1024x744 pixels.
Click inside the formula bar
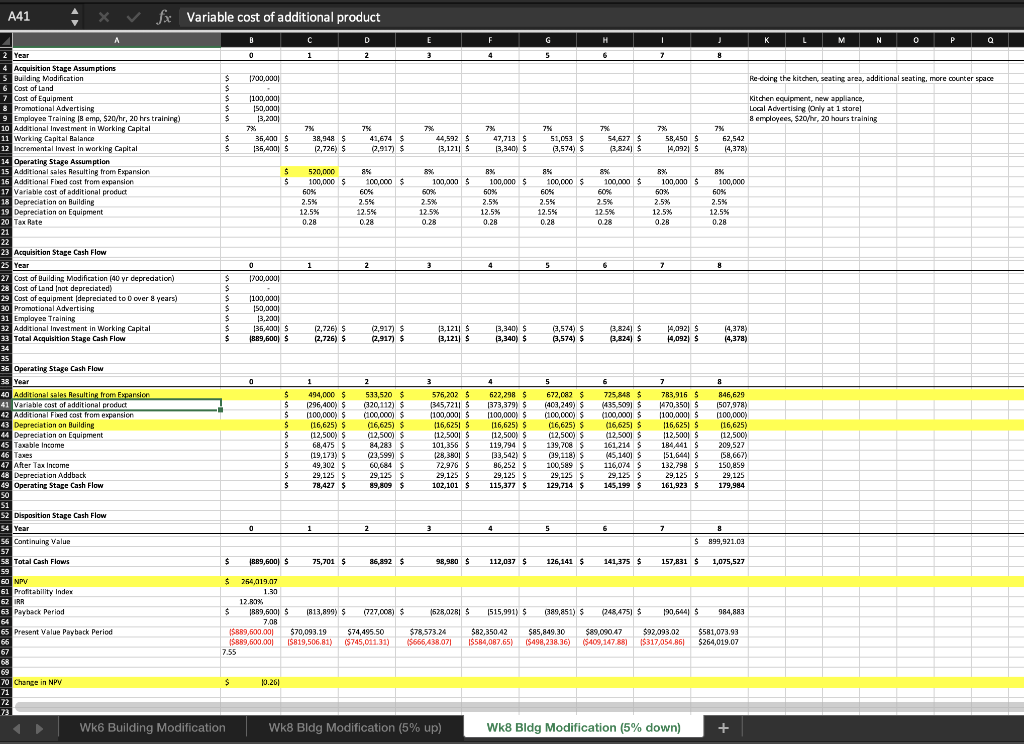pos(400,16)
